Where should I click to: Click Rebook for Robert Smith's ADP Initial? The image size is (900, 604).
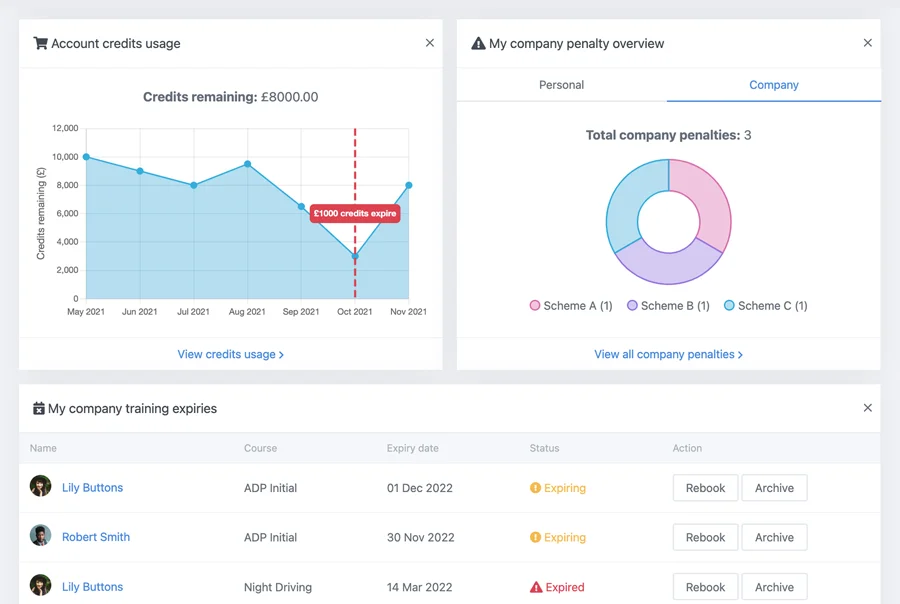click(705, 537)
